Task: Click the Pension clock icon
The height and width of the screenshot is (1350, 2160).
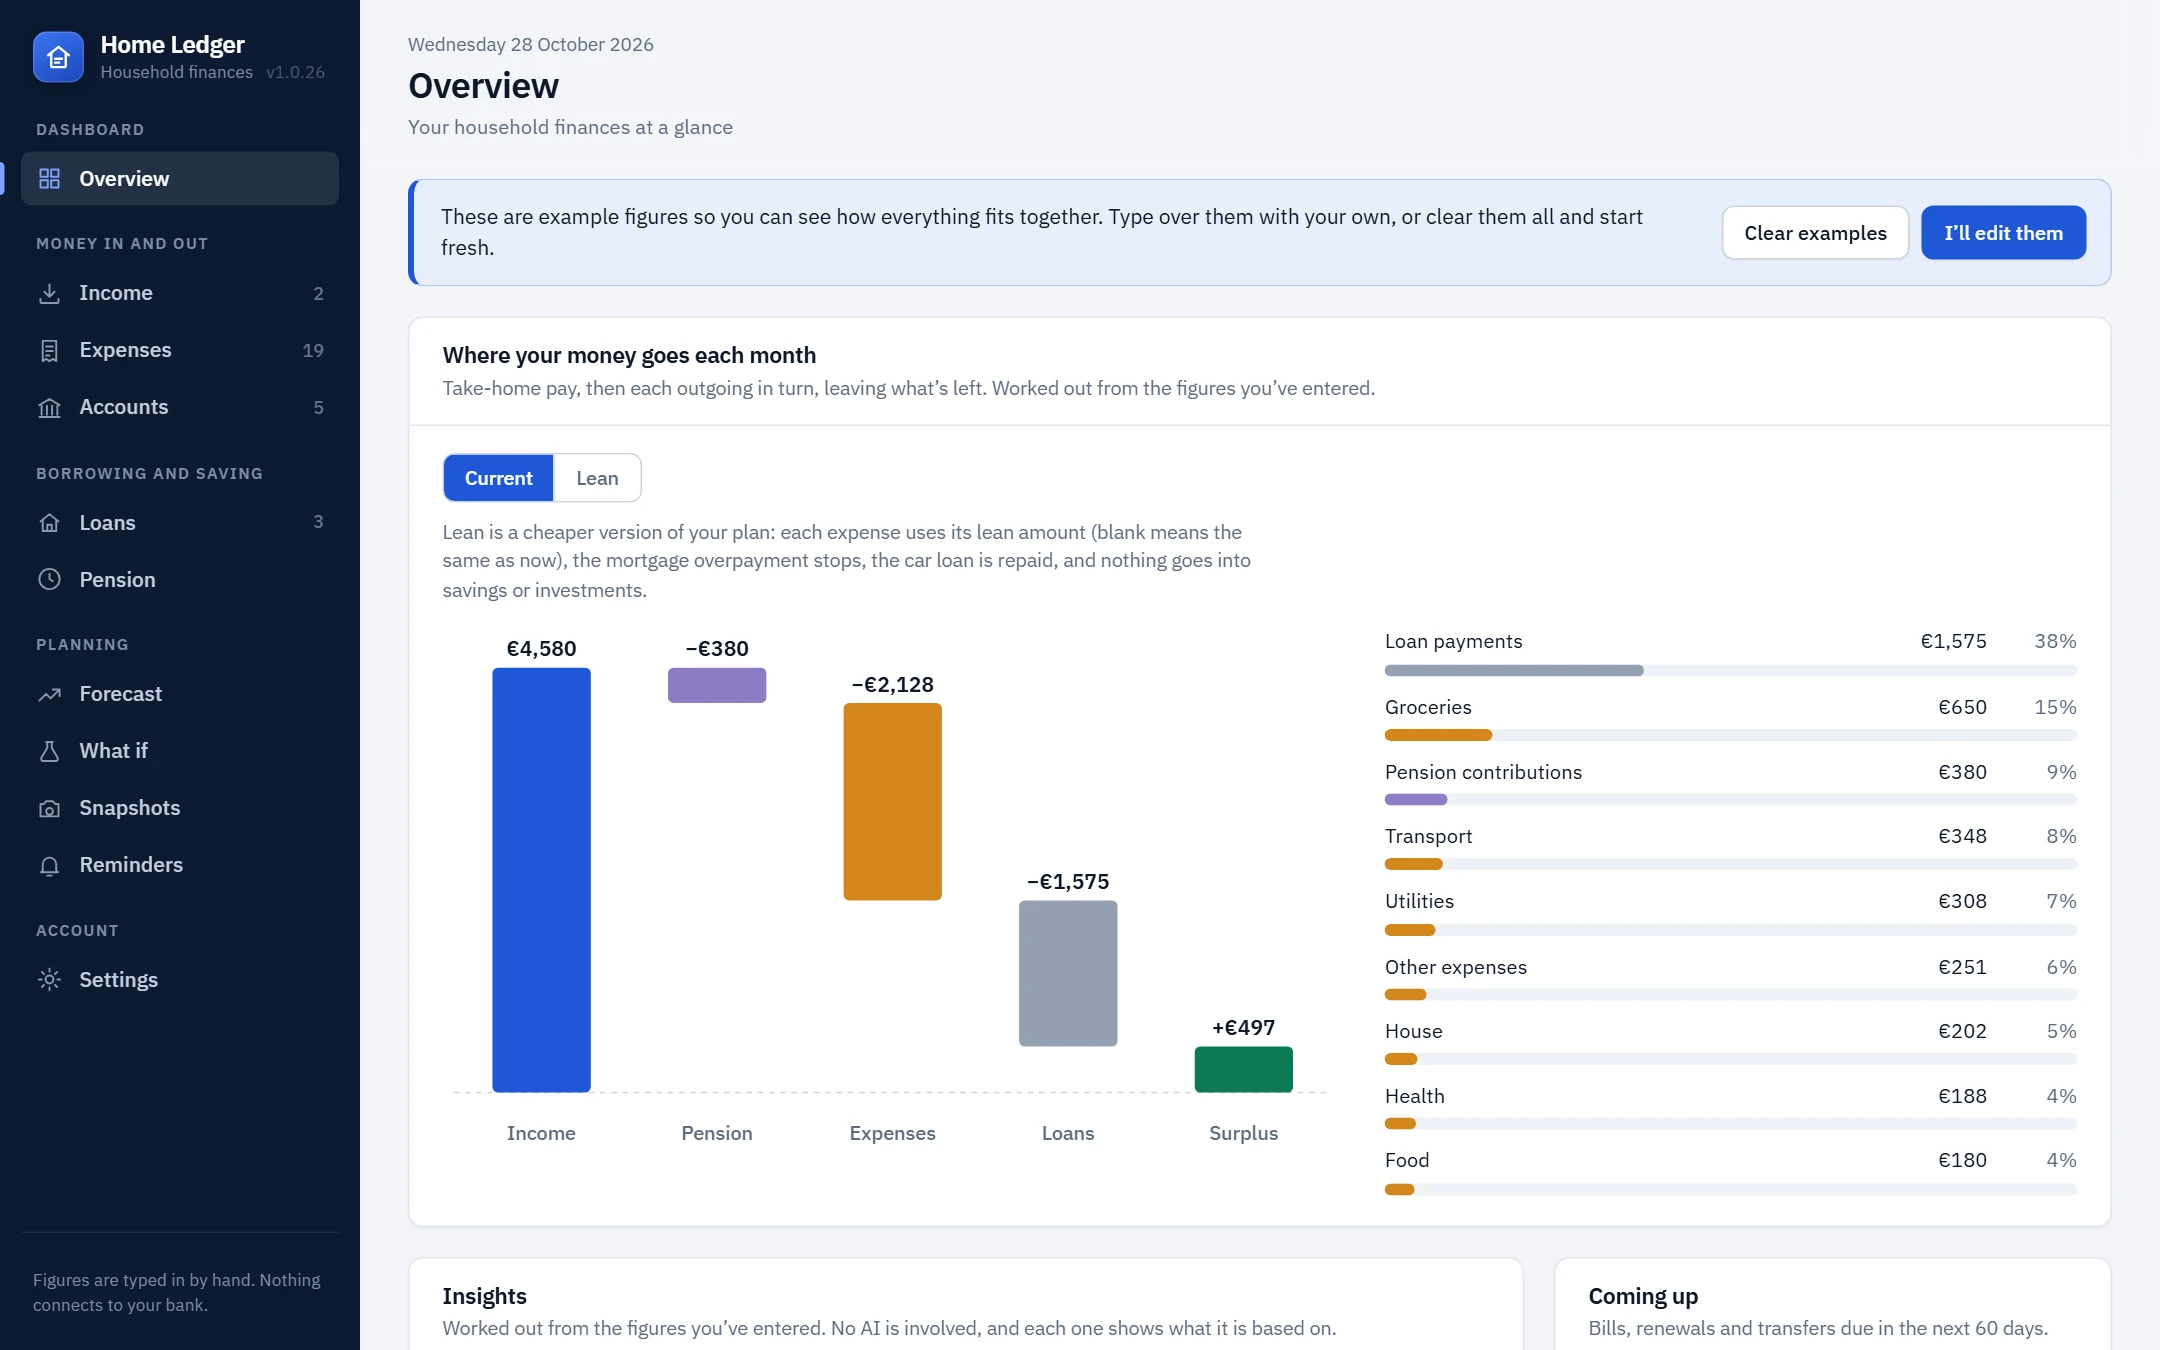Action: tap(49, 579)
